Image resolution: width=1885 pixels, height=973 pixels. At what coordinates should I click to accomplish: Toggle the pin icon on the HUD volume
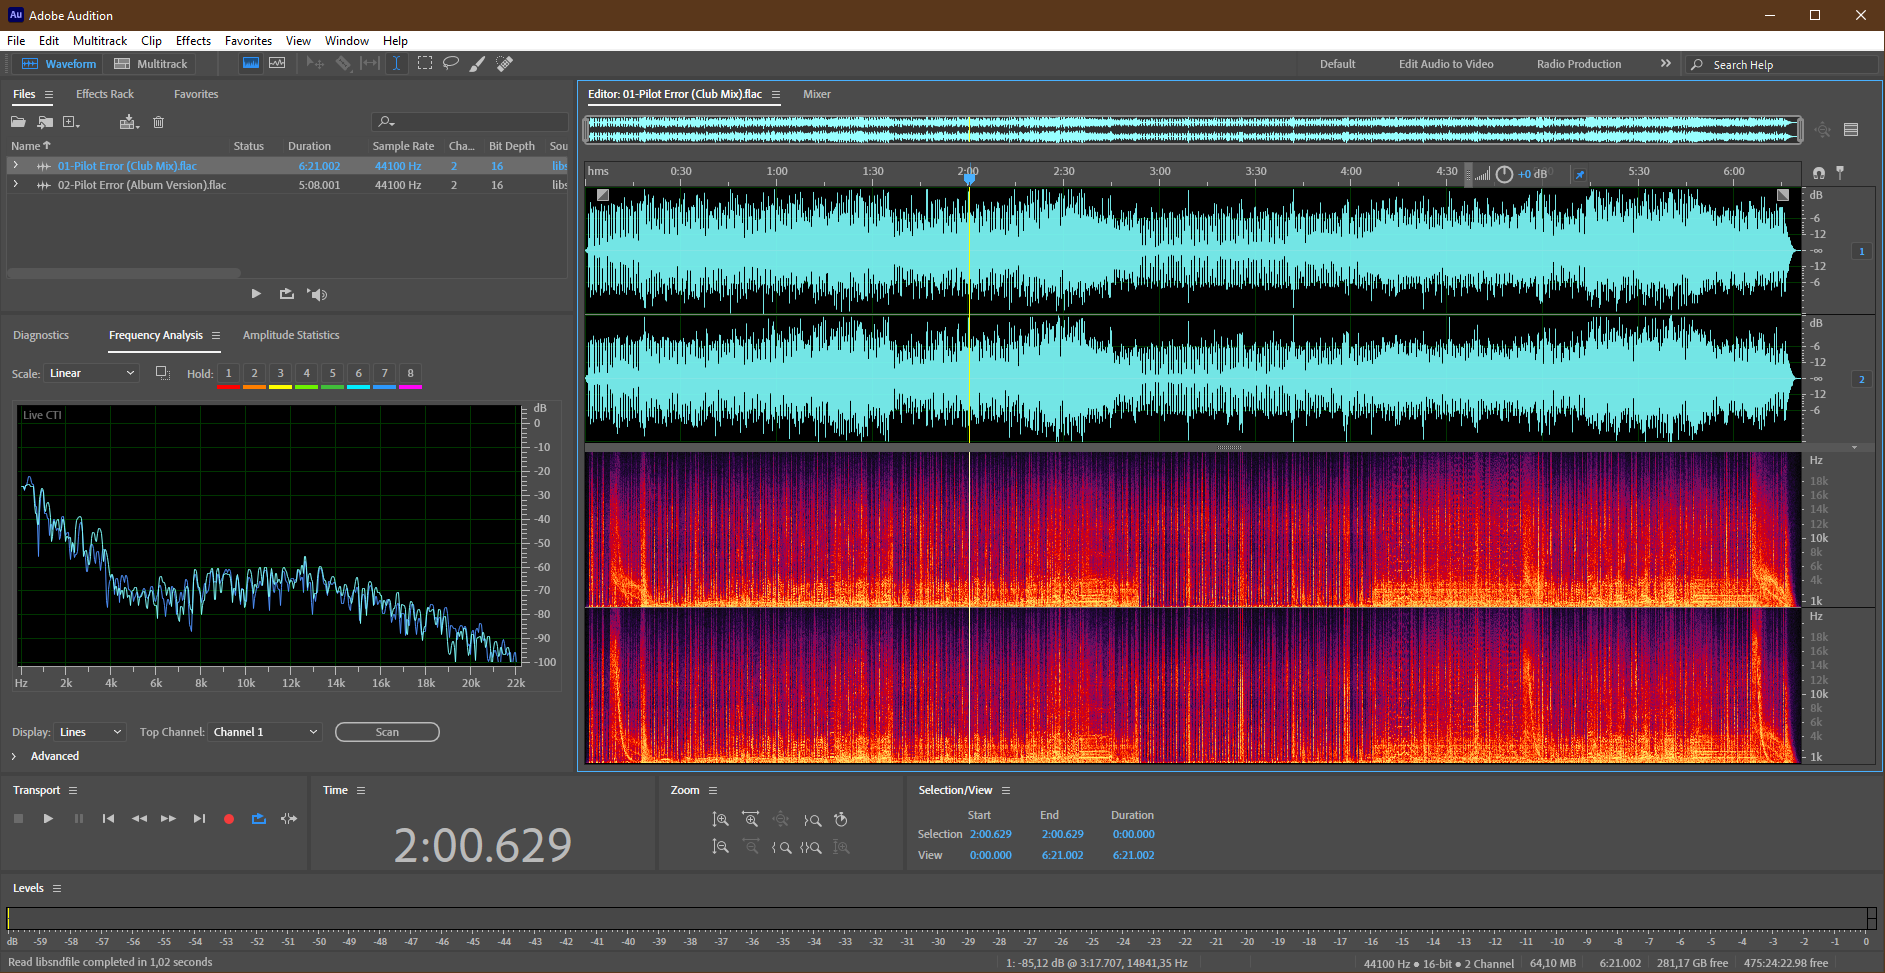(x=1579, y=174)
